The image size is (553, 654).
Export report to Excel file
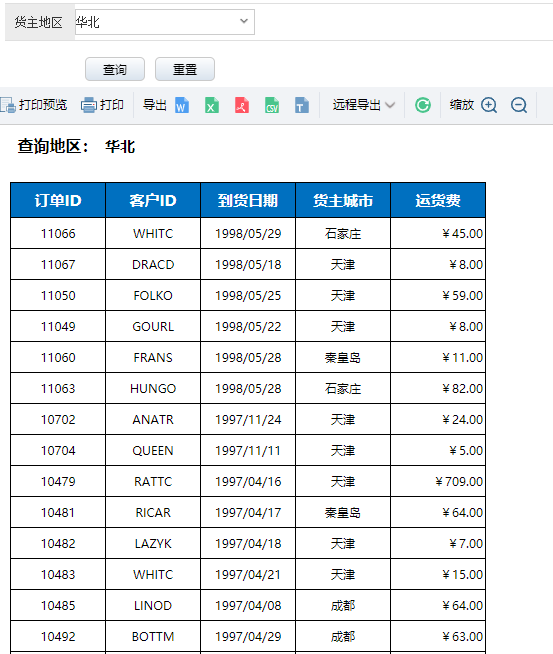tap(212, 105)
